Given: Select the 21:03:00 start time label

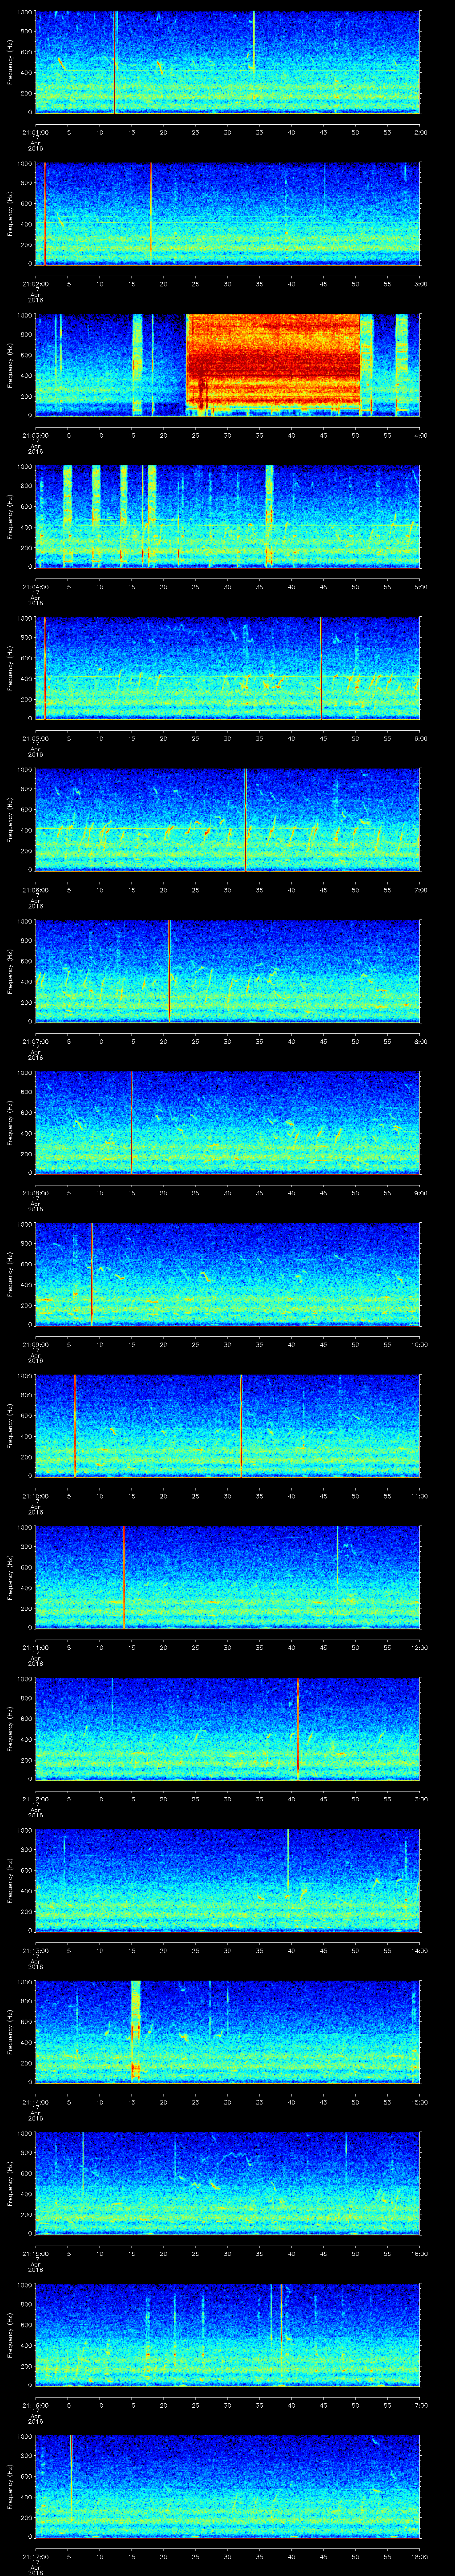Looking at the screenshot, I should [x=35, y=435].
